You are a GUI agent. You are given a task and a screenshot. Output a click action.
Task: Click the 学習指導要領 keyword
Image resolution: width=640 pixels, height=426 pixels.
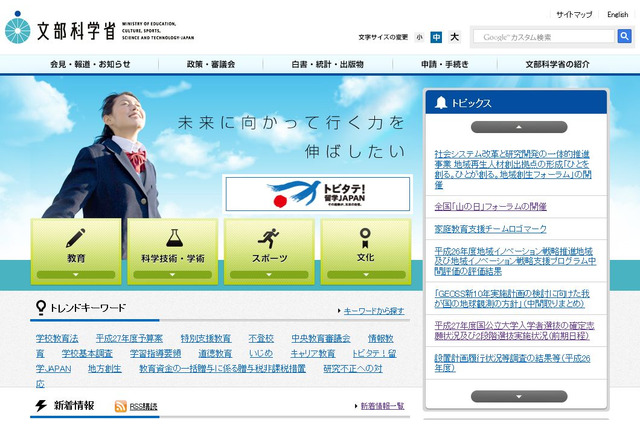[x=155, y=353]
